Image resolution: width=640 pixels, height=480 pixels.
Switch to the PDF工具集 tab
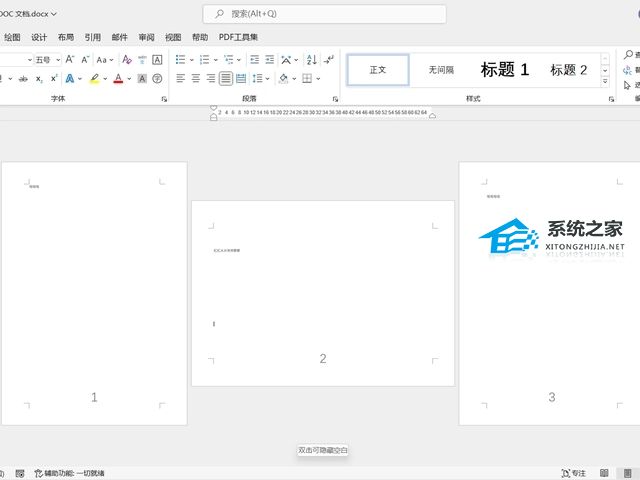point(238,37)
